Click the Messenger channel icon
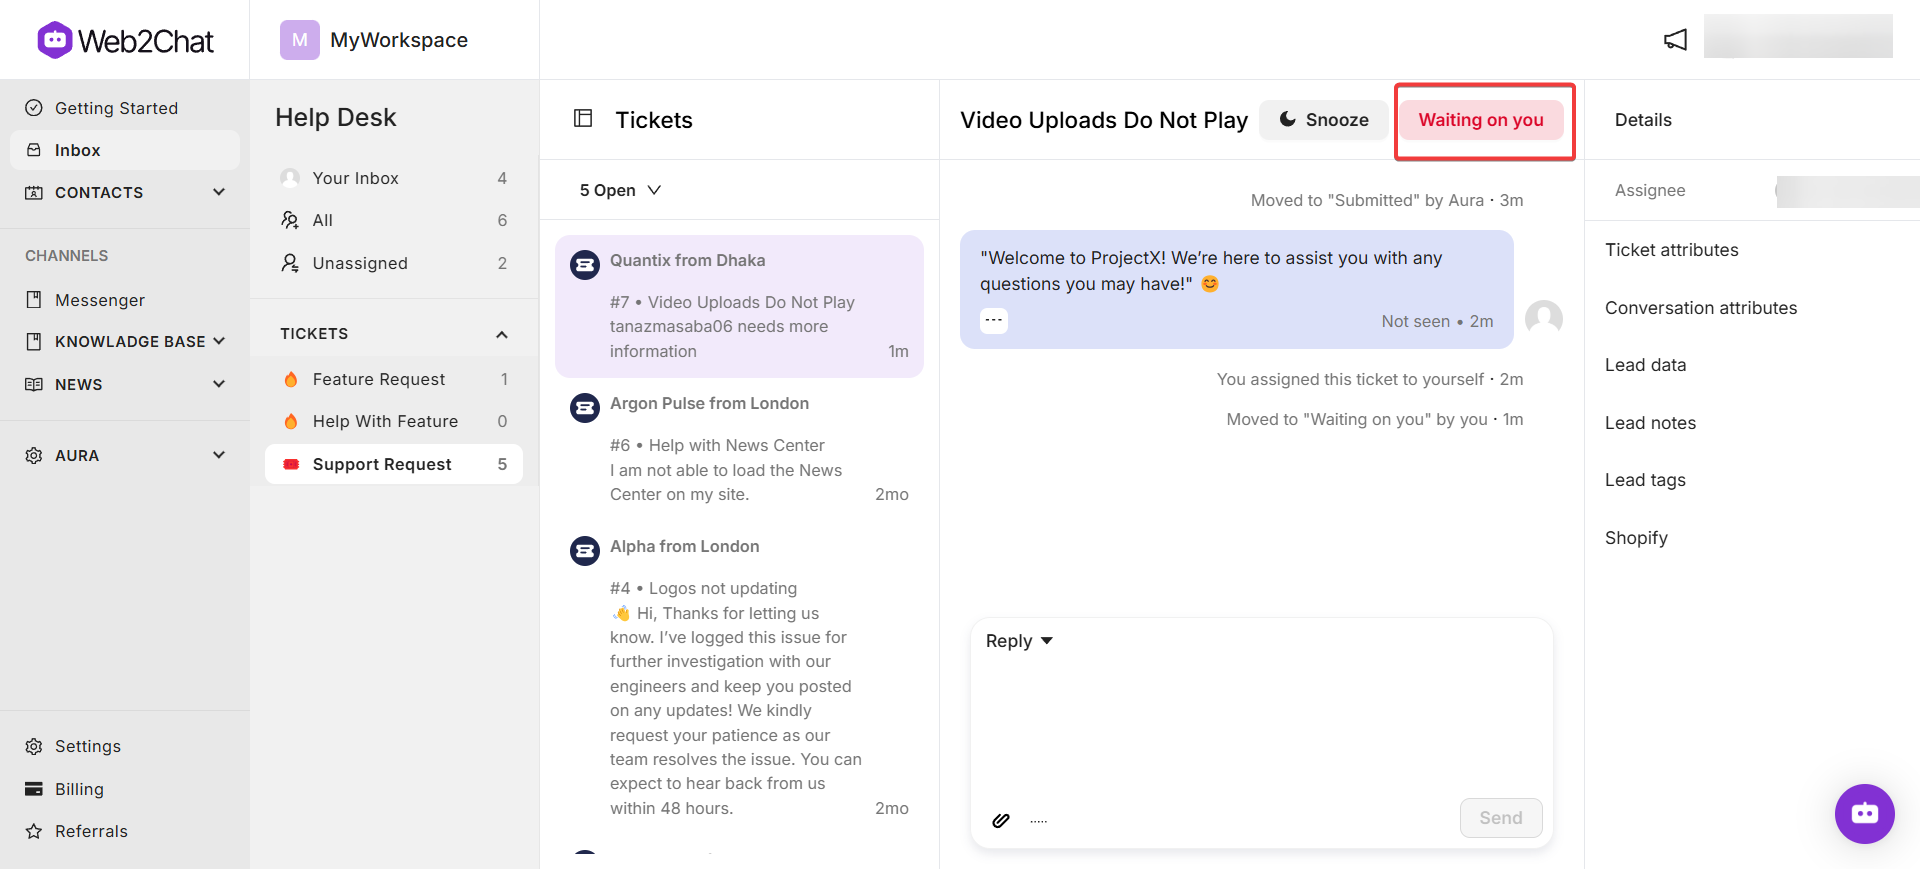Image resolution: width=1920 pixels, height=869 pixels. [x=34, y=300]
